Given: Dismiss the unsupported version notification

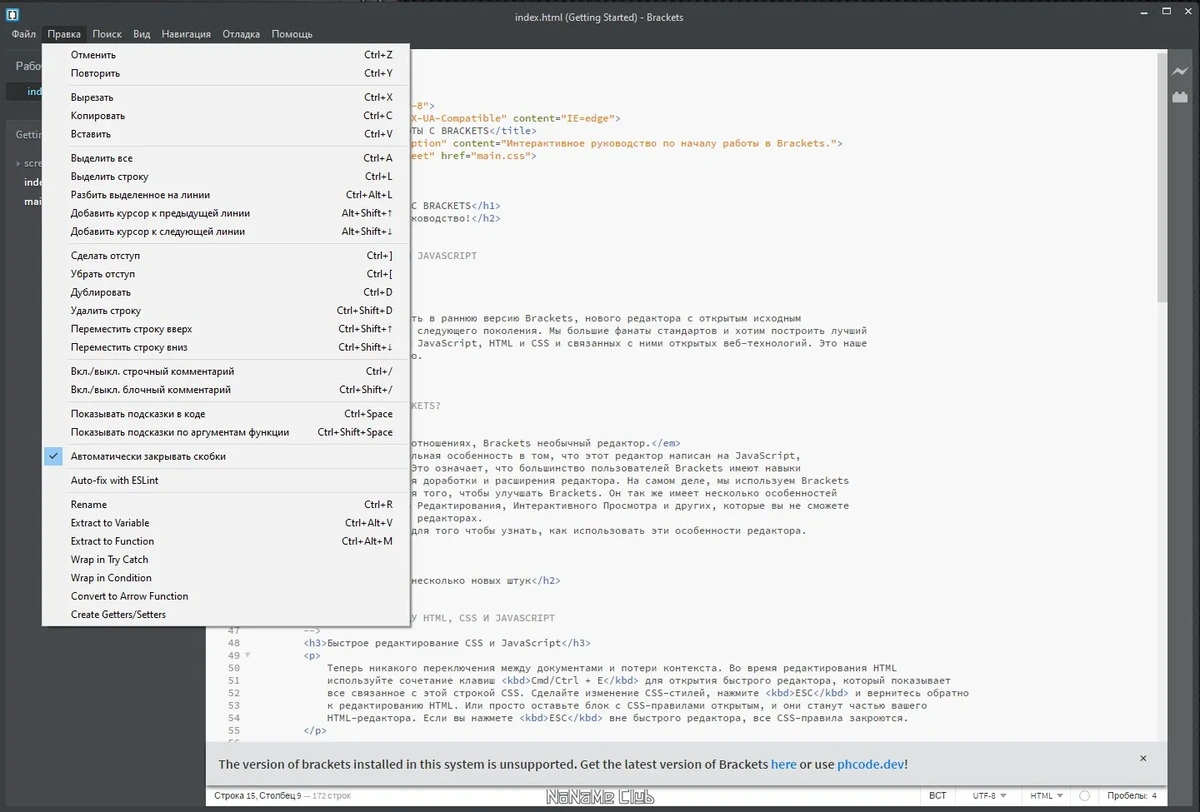Looking at the screenshot, I should (x=1143, y=758).
